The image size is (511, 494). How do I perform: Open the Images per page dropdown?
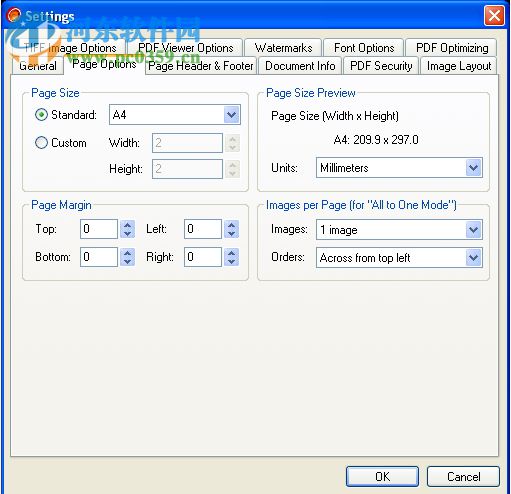coord(399,230)
